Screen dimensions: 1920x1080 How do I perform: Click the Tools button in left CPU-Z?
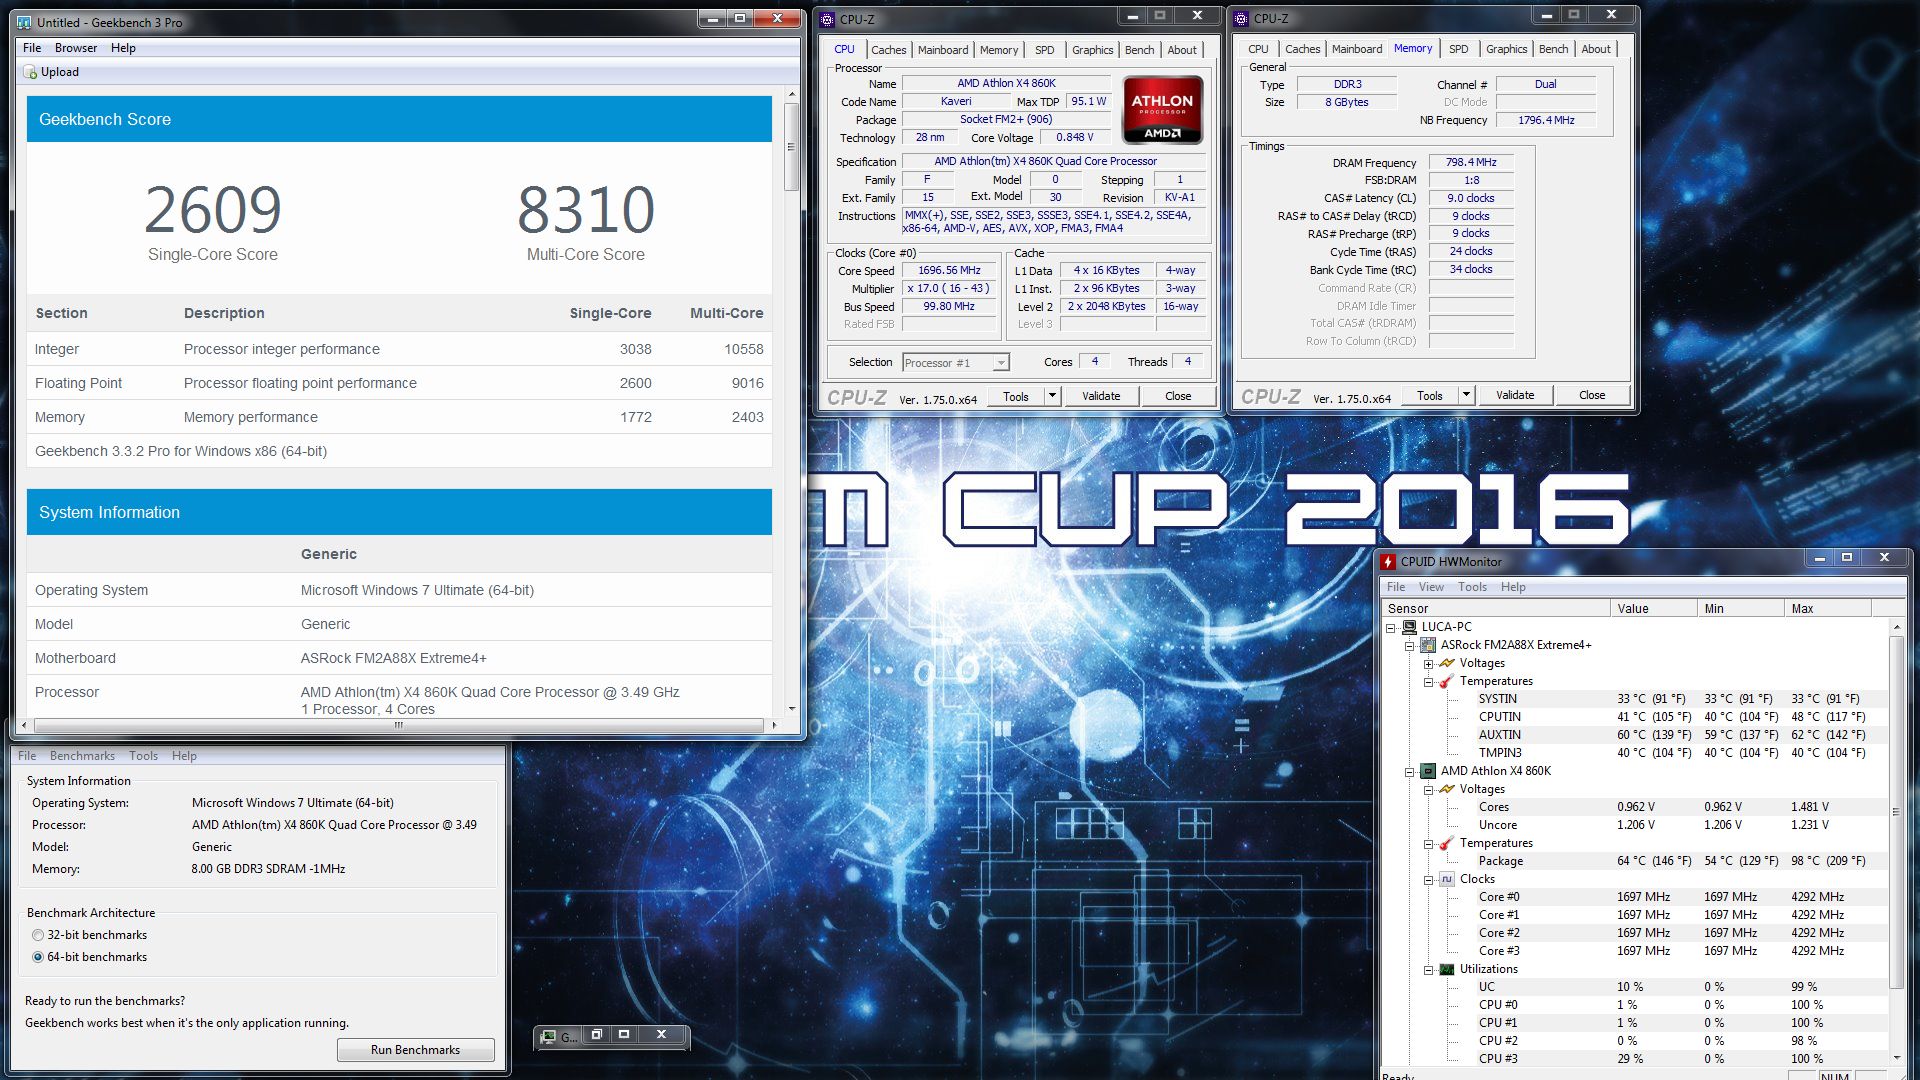pos(1016,396)
